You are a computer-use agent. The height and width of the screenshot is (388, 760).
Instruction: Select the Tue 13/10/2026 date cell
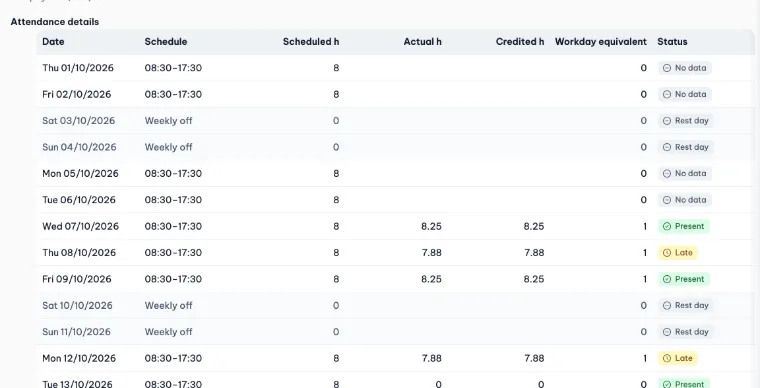click(x=78, y=383)
